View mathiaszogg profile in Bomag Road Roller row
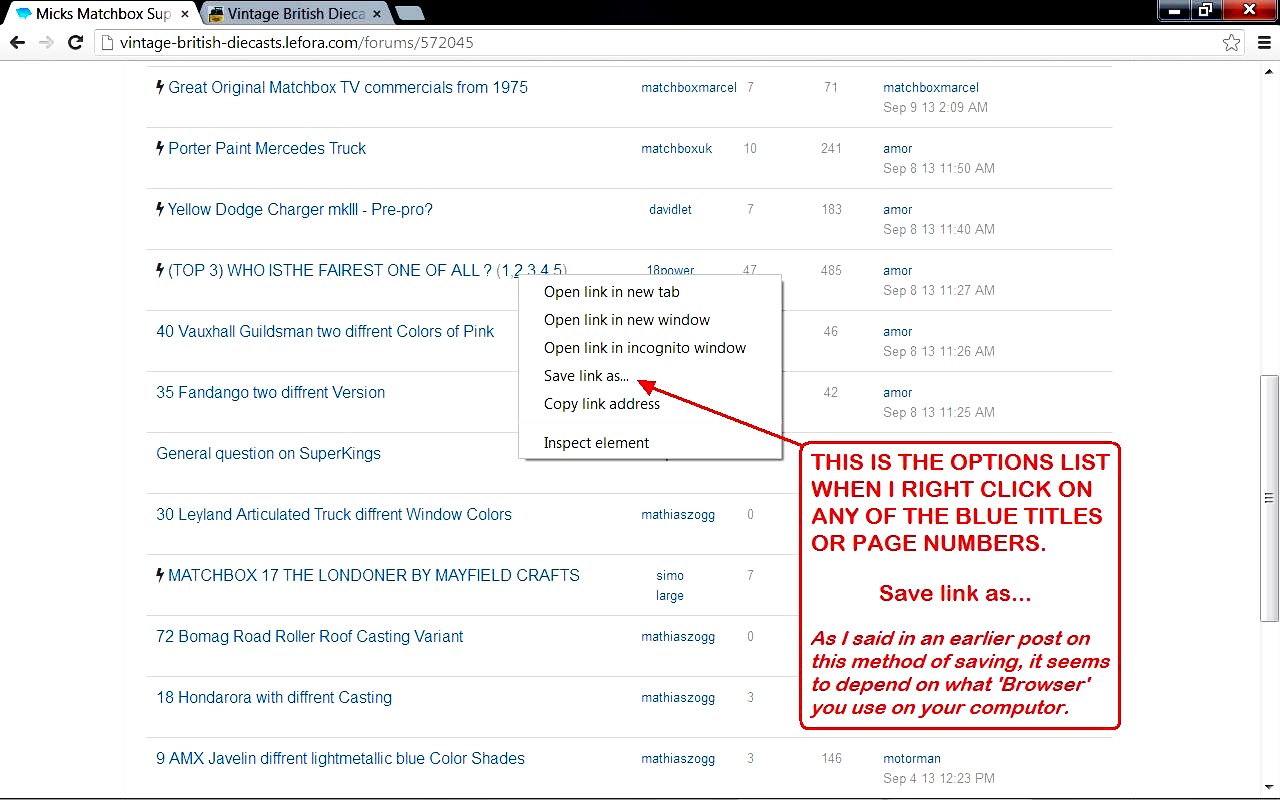 coord(678,637)
